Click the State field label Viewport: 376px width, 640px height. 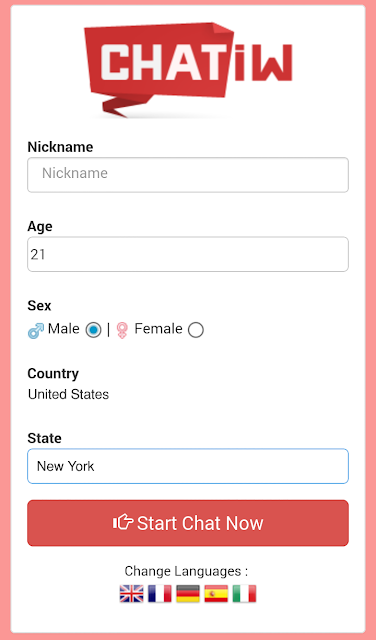pyautogui.click(x=44, y=438)
